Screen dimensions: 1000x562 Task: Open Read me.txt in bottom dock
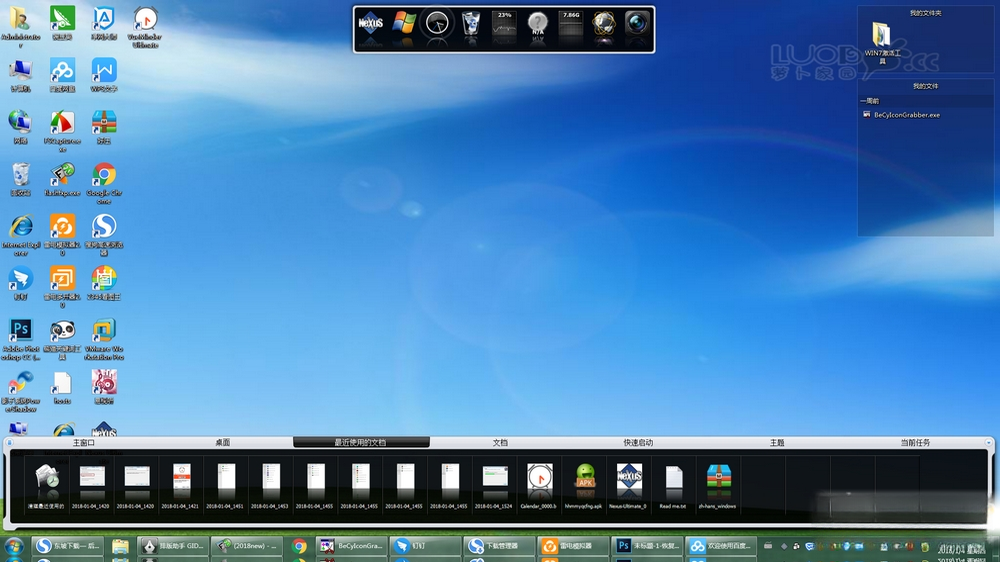point(673,485)
